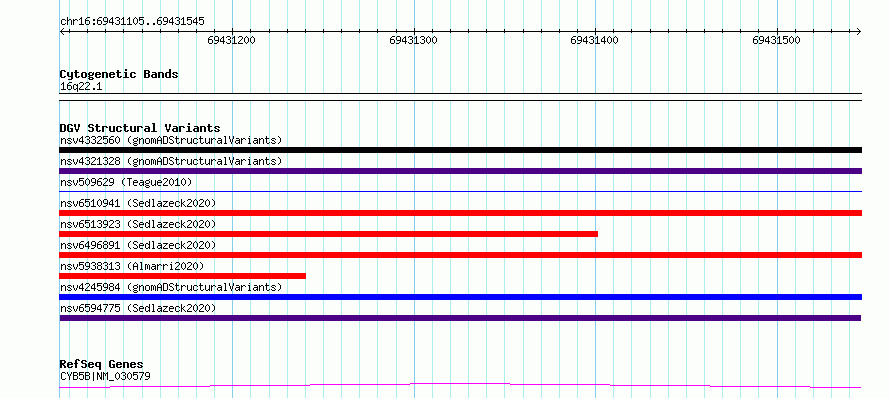The image size is (890, 398).
Task: Click the bright blue nsv4245984 variant bar
Action: coord(460,297)
